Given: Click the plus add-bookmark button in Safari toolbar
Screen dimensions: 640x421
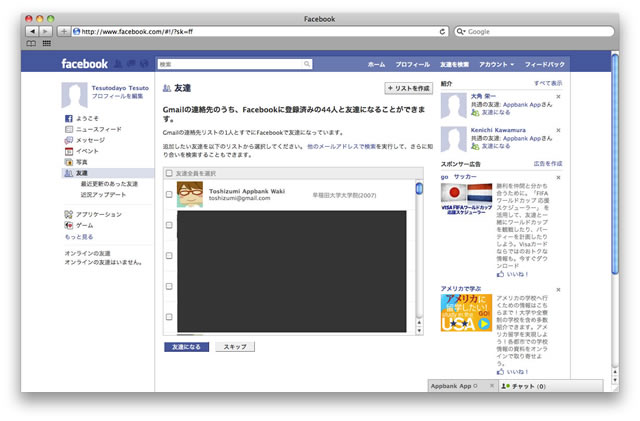Looking at the screenshot, I should [x=64, y=31].
